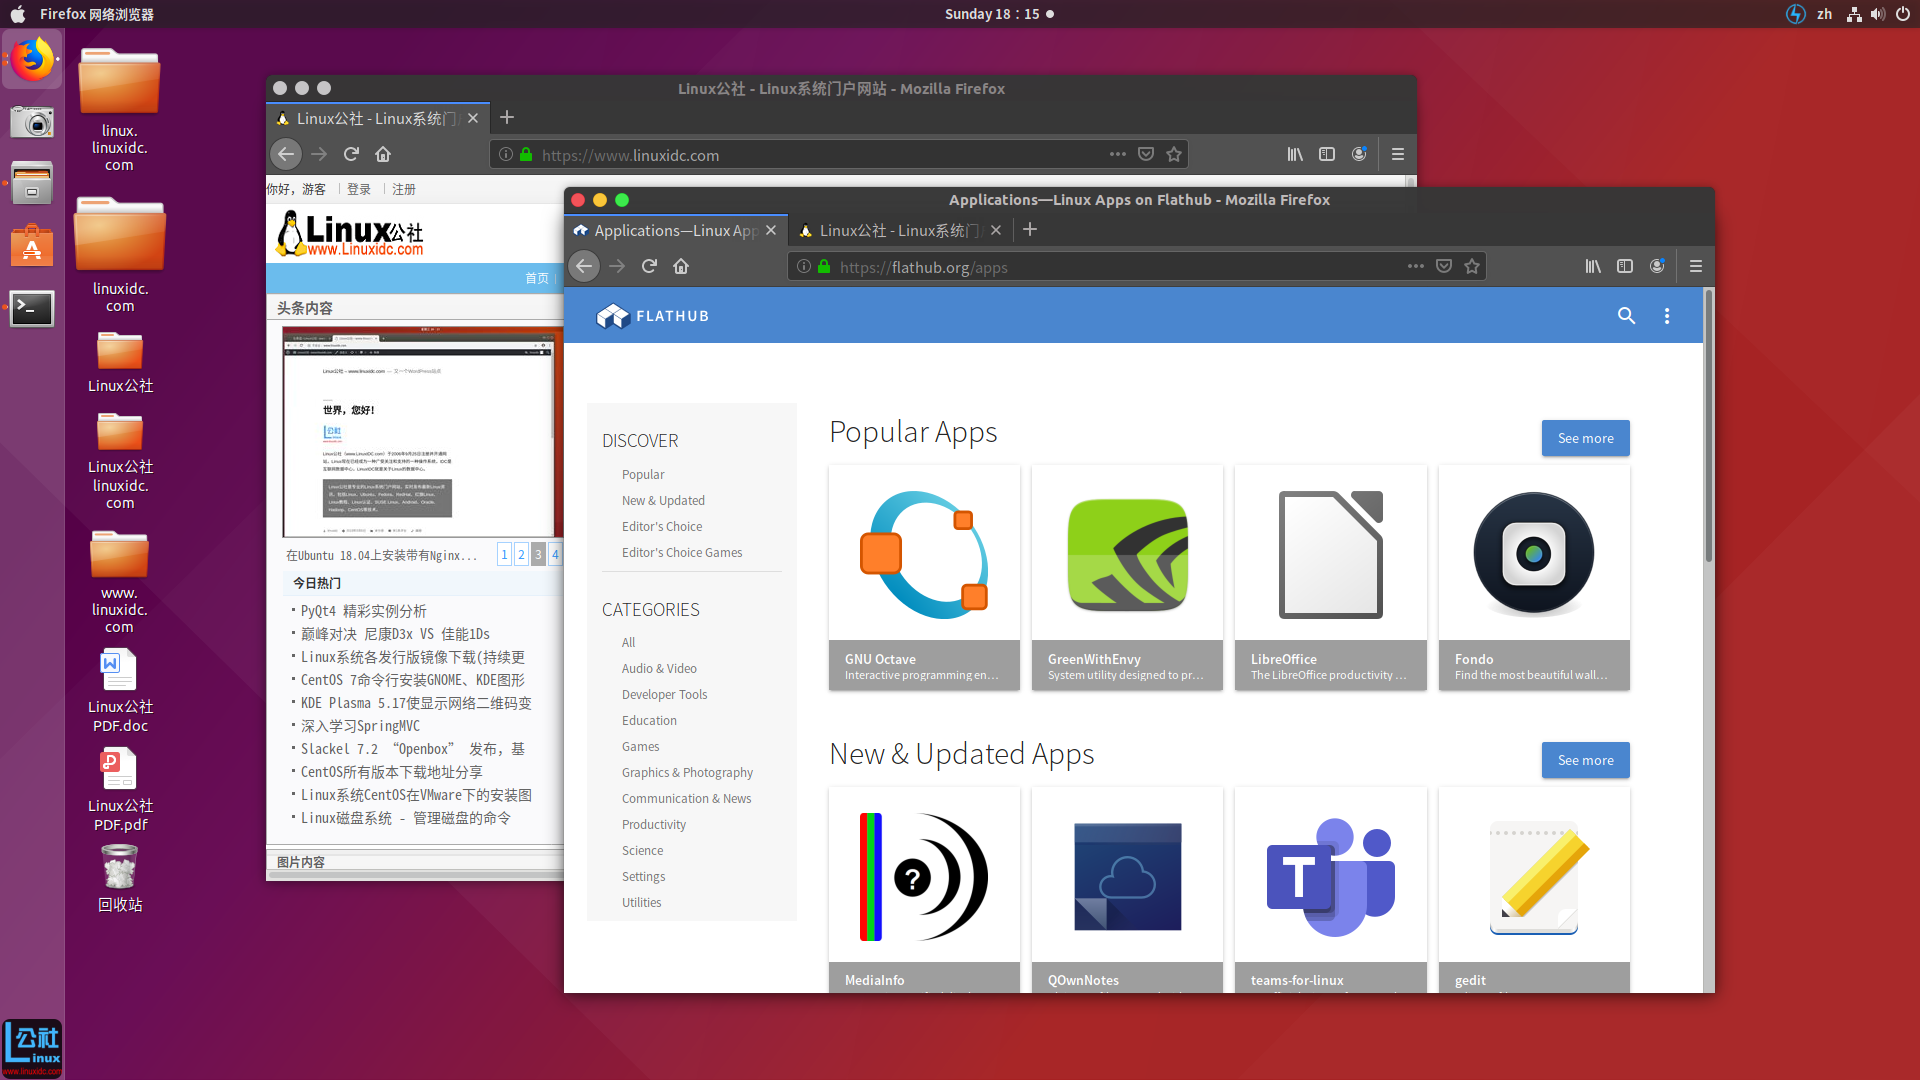The width and height of the screenshot is (1920, 1080).
Task: Open the volume indicator in top bar
Action: (1877, 14)
